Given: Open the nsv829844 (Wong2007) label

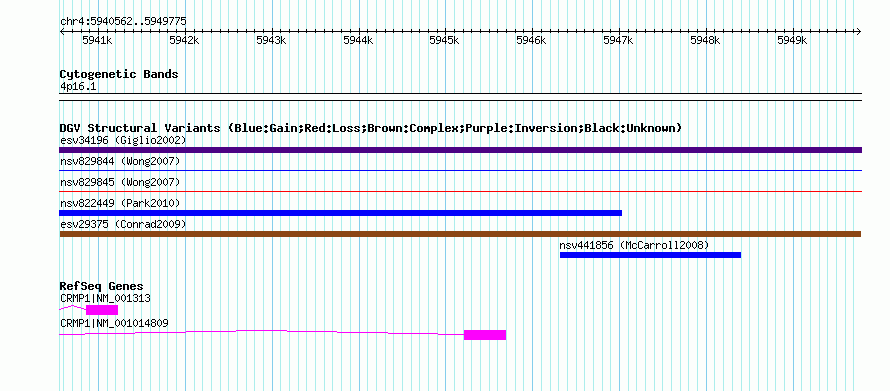Looking at the screenshot, I should (x=120, y=162).
